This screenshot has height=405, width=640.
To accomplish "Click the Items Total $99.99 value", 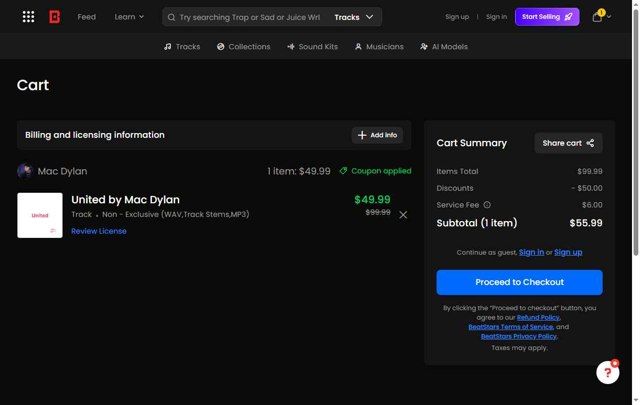I will (590, 171).
